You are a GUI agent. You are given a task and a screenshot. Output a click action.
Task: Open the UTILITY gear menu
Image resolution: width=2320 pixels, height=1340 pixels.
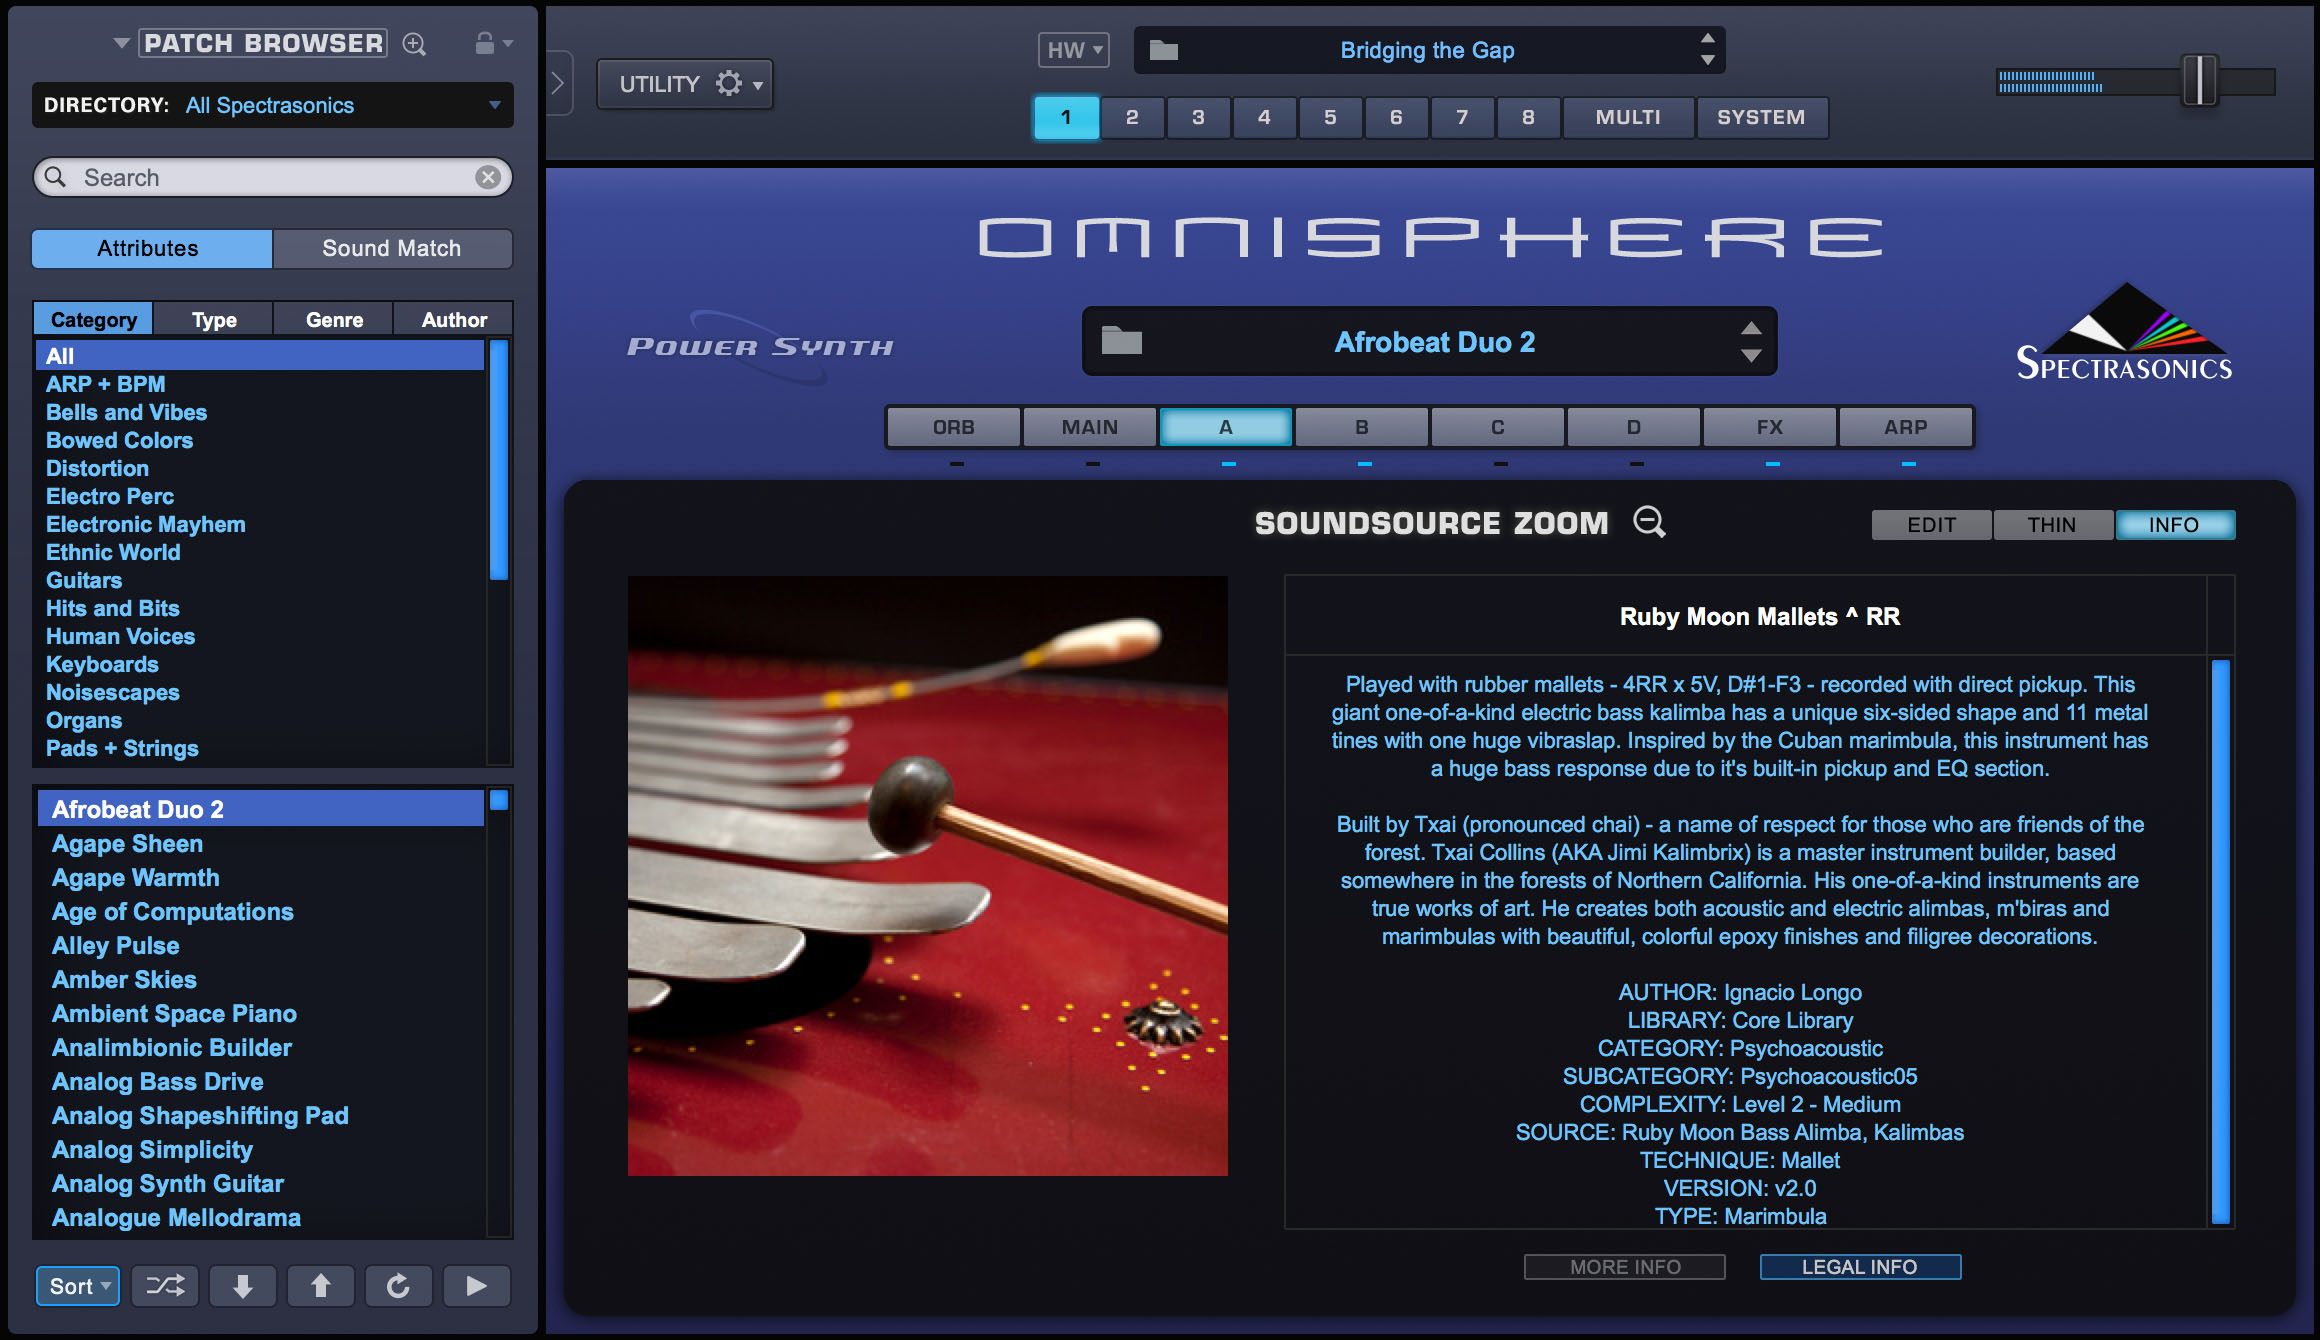[x=686, y=84]
